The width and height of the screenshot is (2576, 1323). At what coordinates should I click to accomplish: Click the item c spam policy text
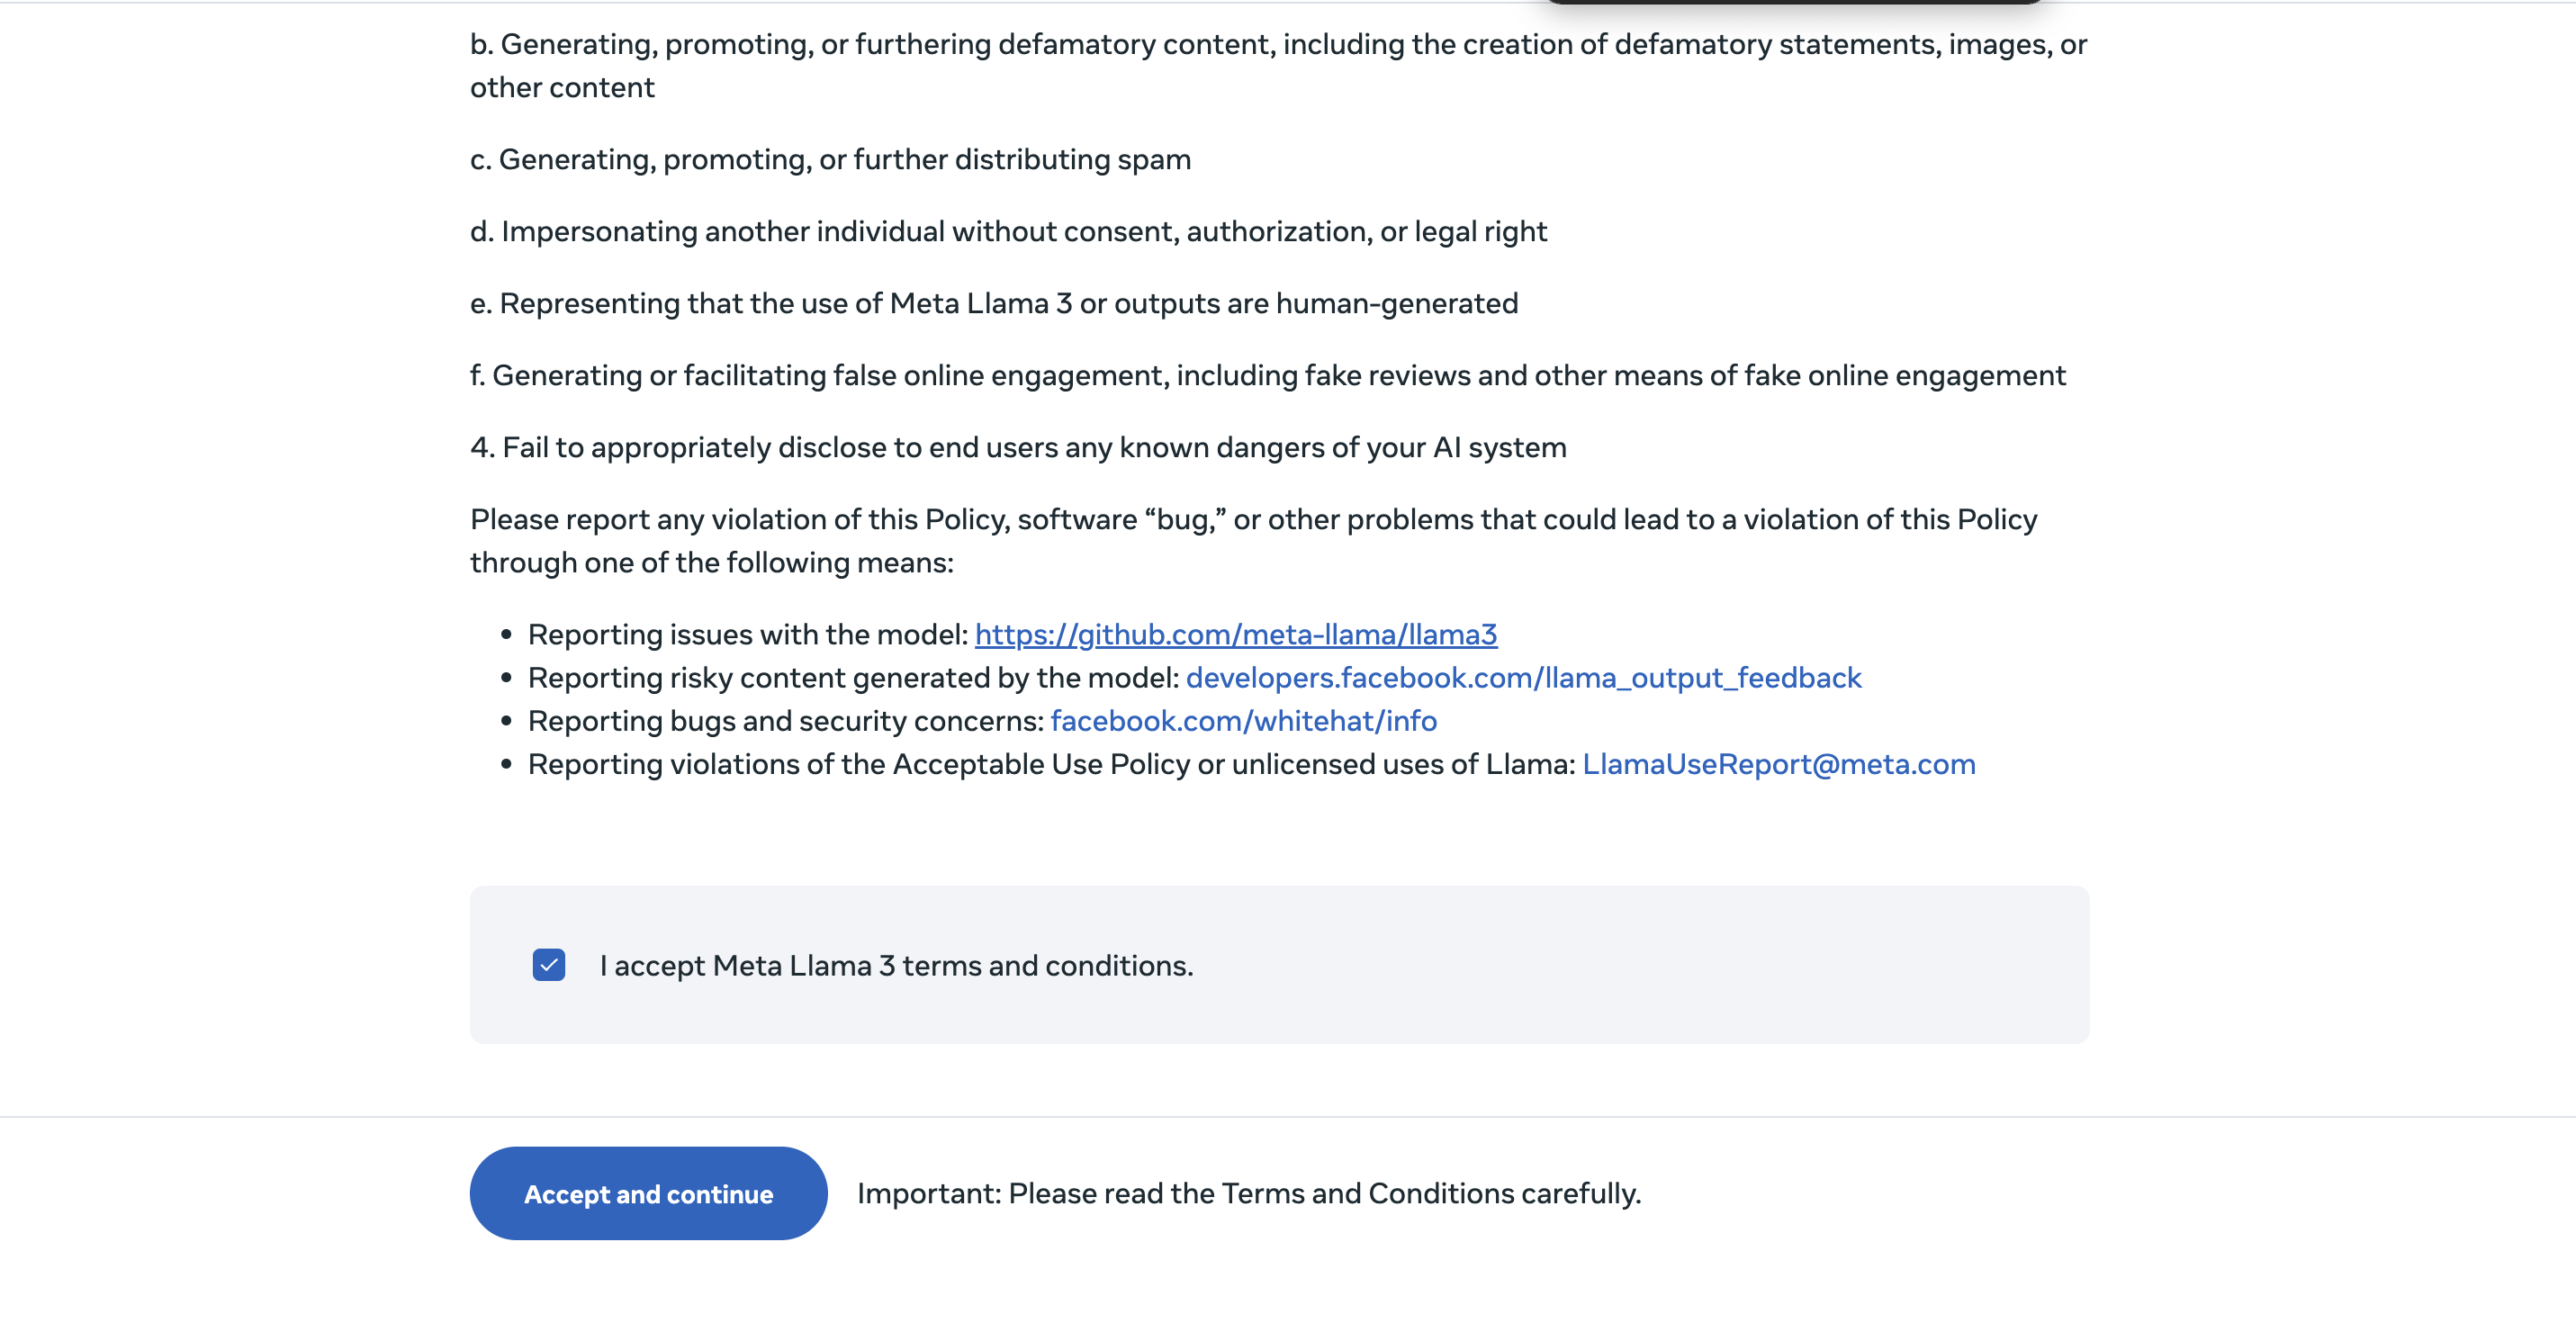830,159
